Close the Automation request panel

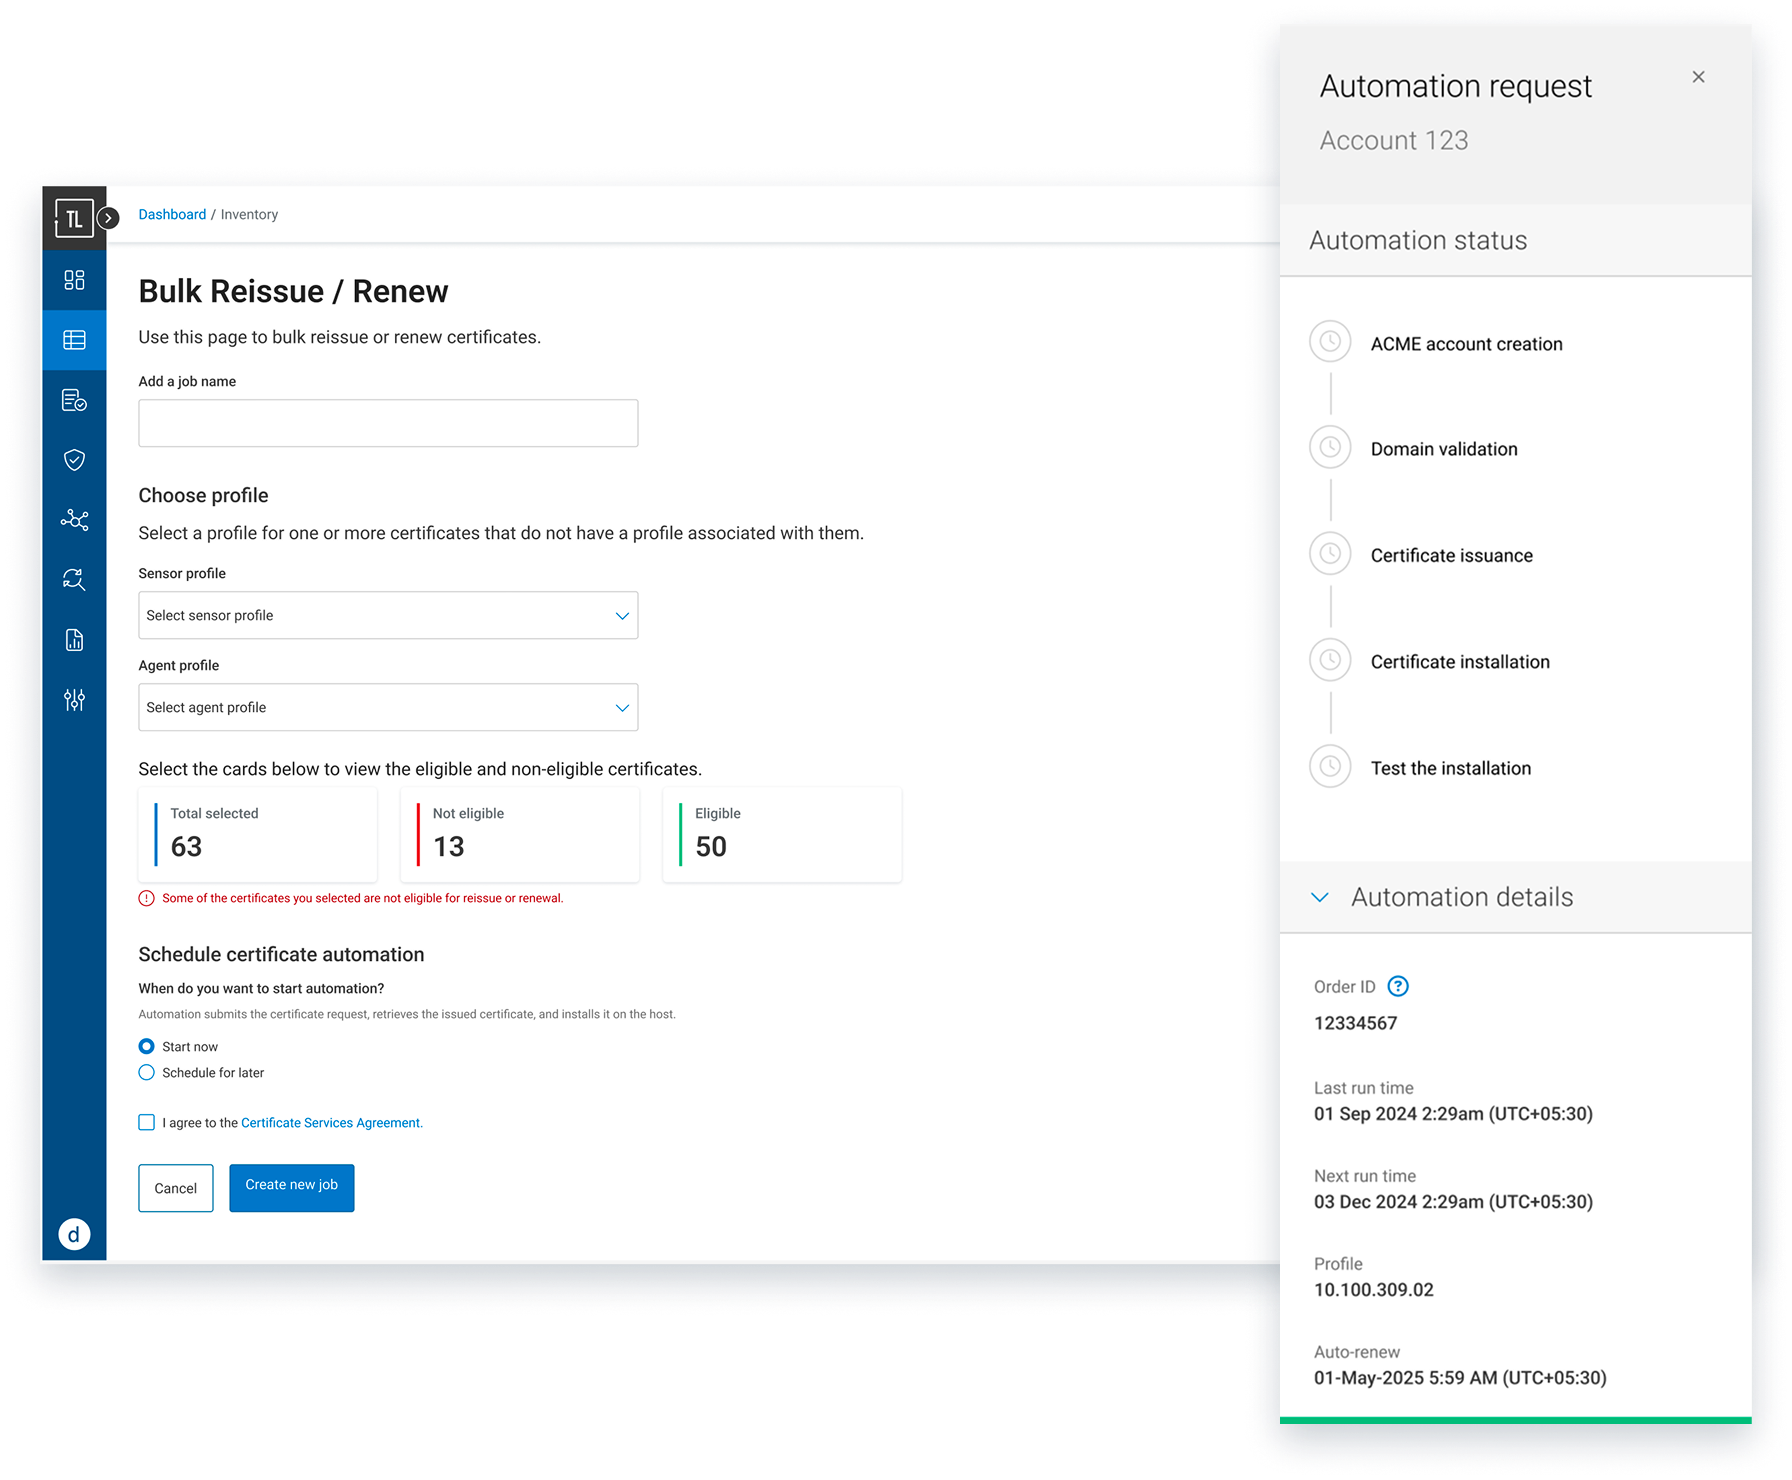[x=1698, y=77]
